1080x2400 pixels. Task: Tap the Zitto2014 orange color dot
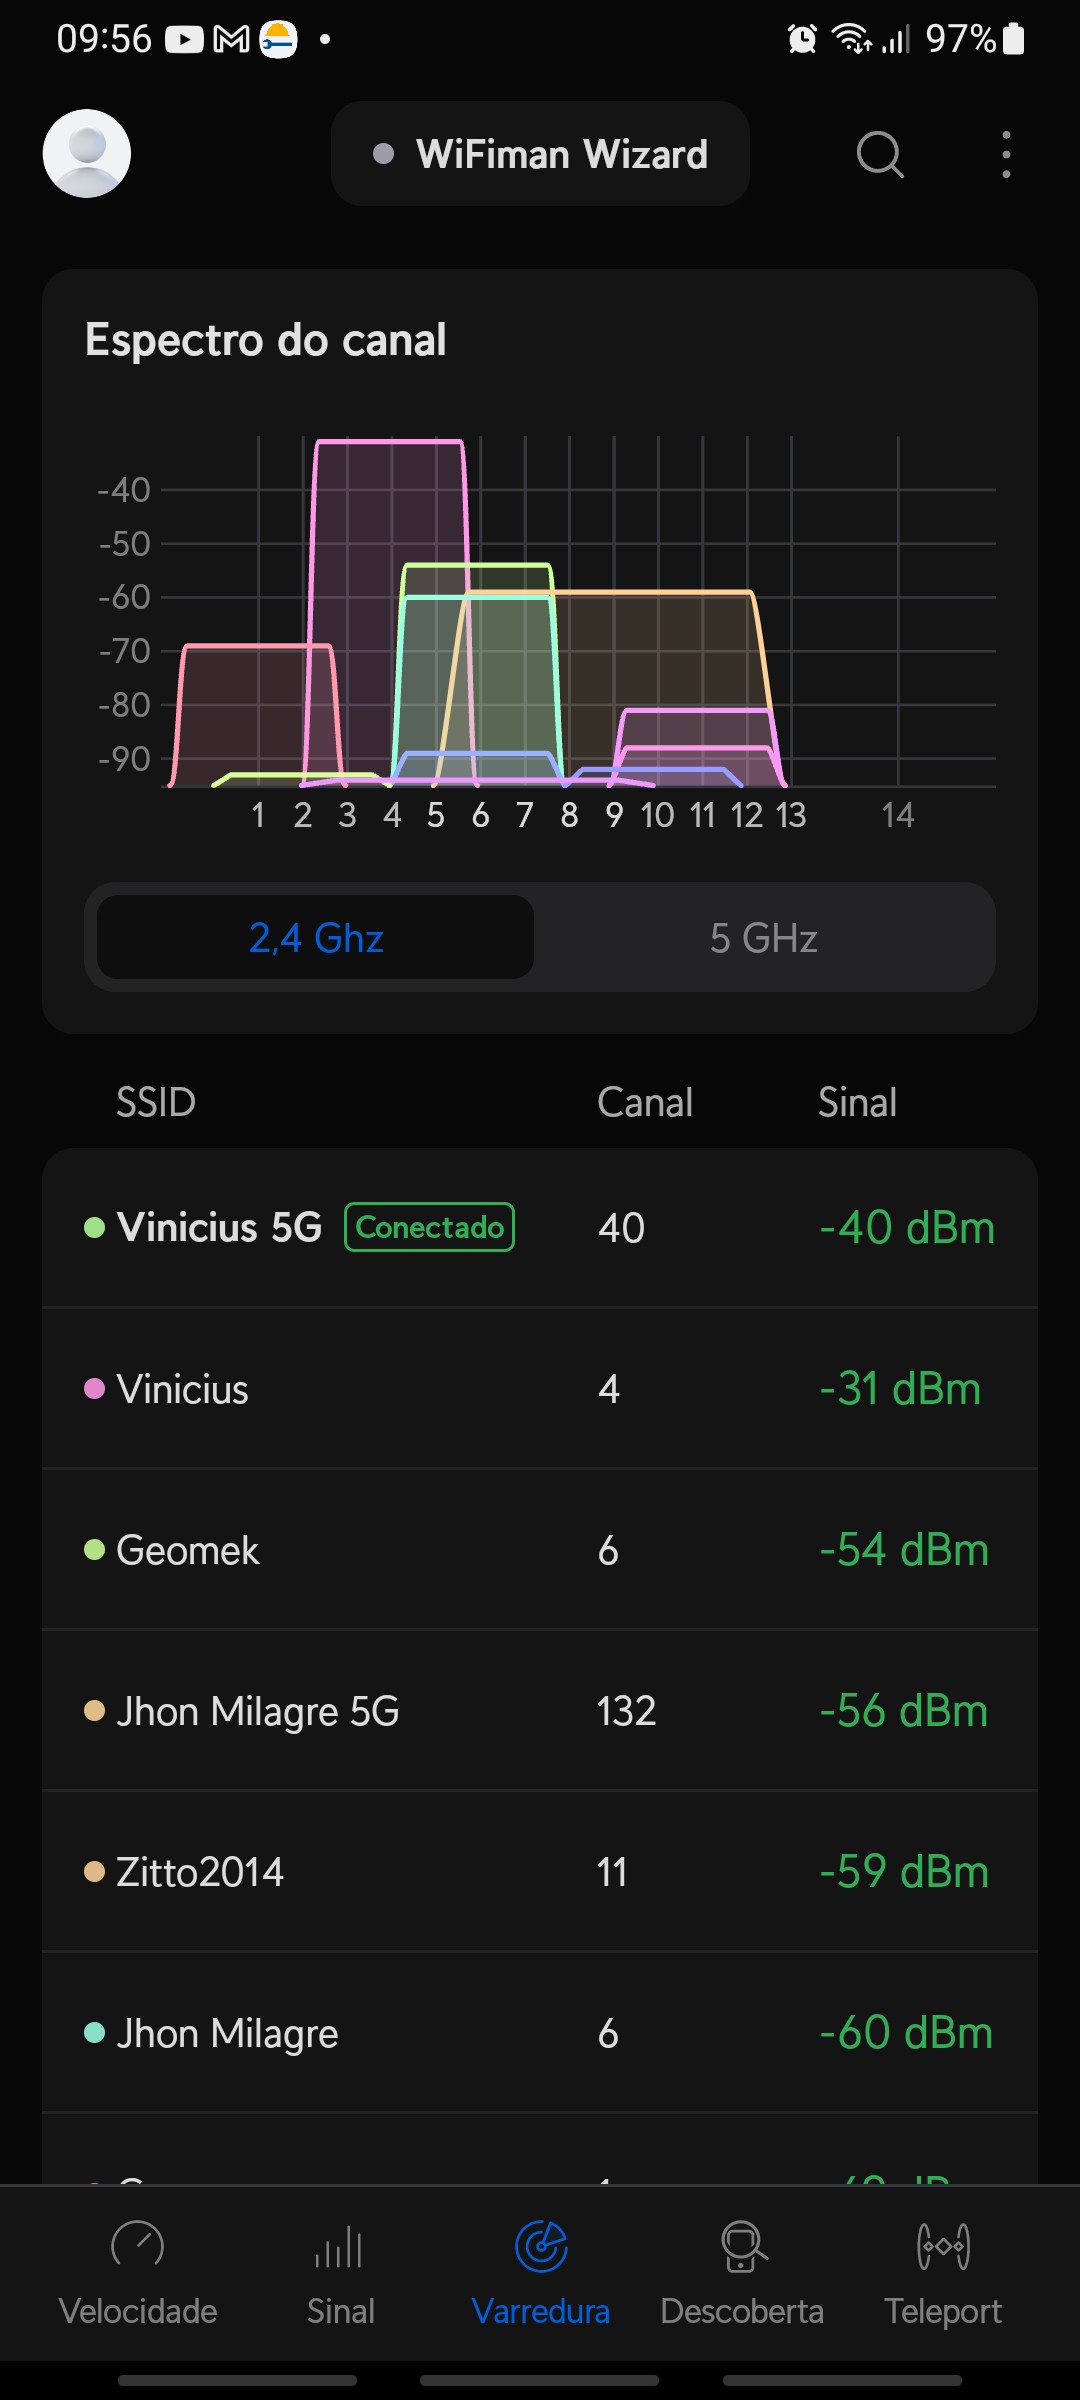pyautogui.click(x=95, y=1871)
